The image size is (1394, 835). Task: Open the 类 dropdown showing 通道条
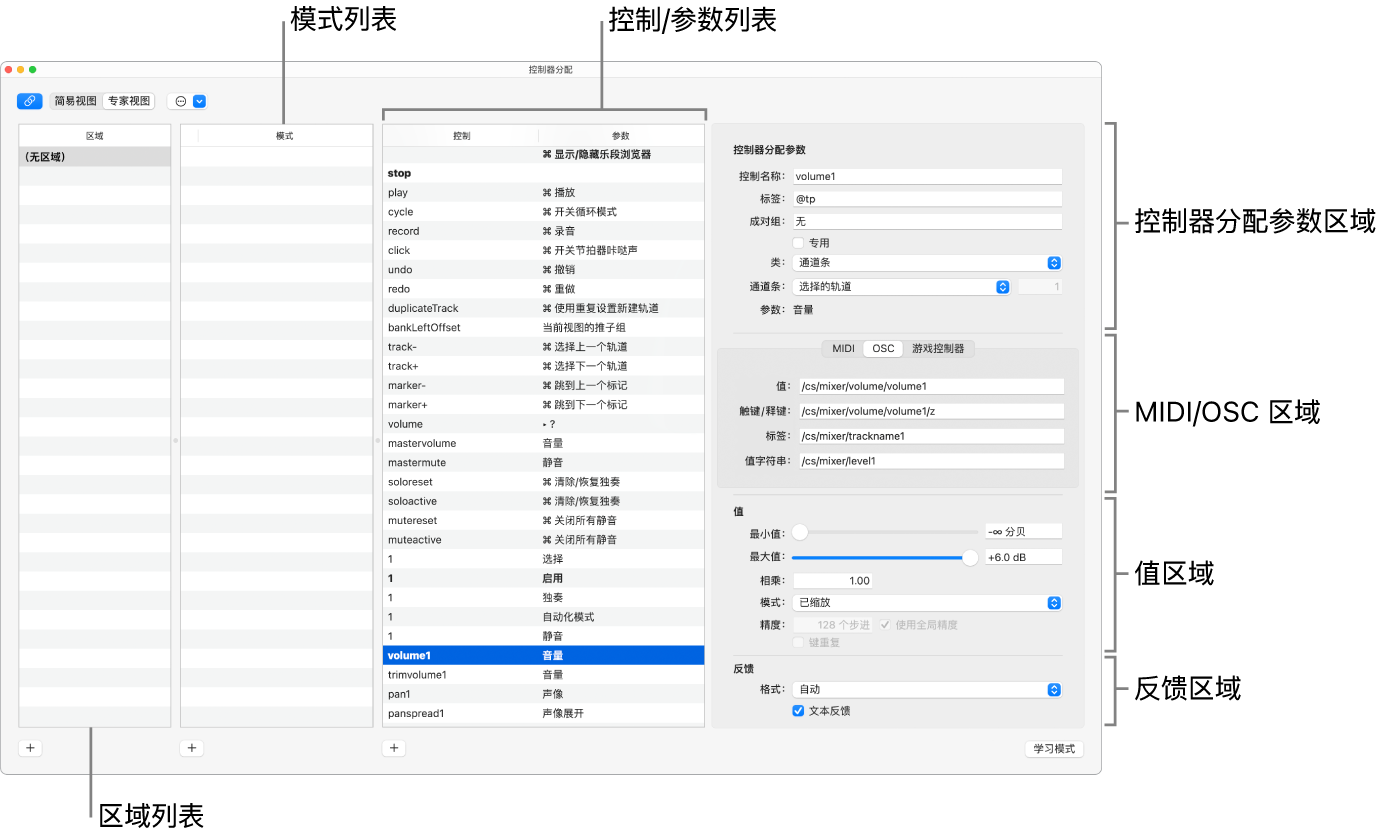coord(926,263)
